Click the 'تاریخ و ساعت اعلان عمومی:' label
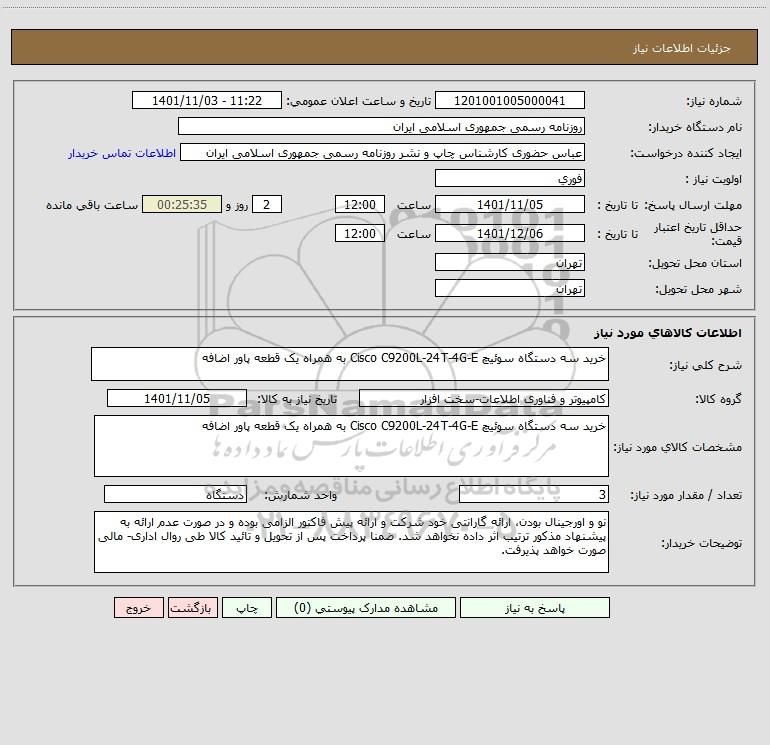770x745 pixels. click(x=359, y=101)
